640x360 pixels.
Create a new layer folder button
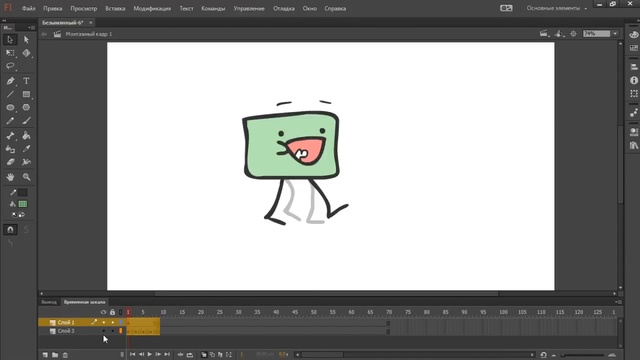(x=55, y=355)
